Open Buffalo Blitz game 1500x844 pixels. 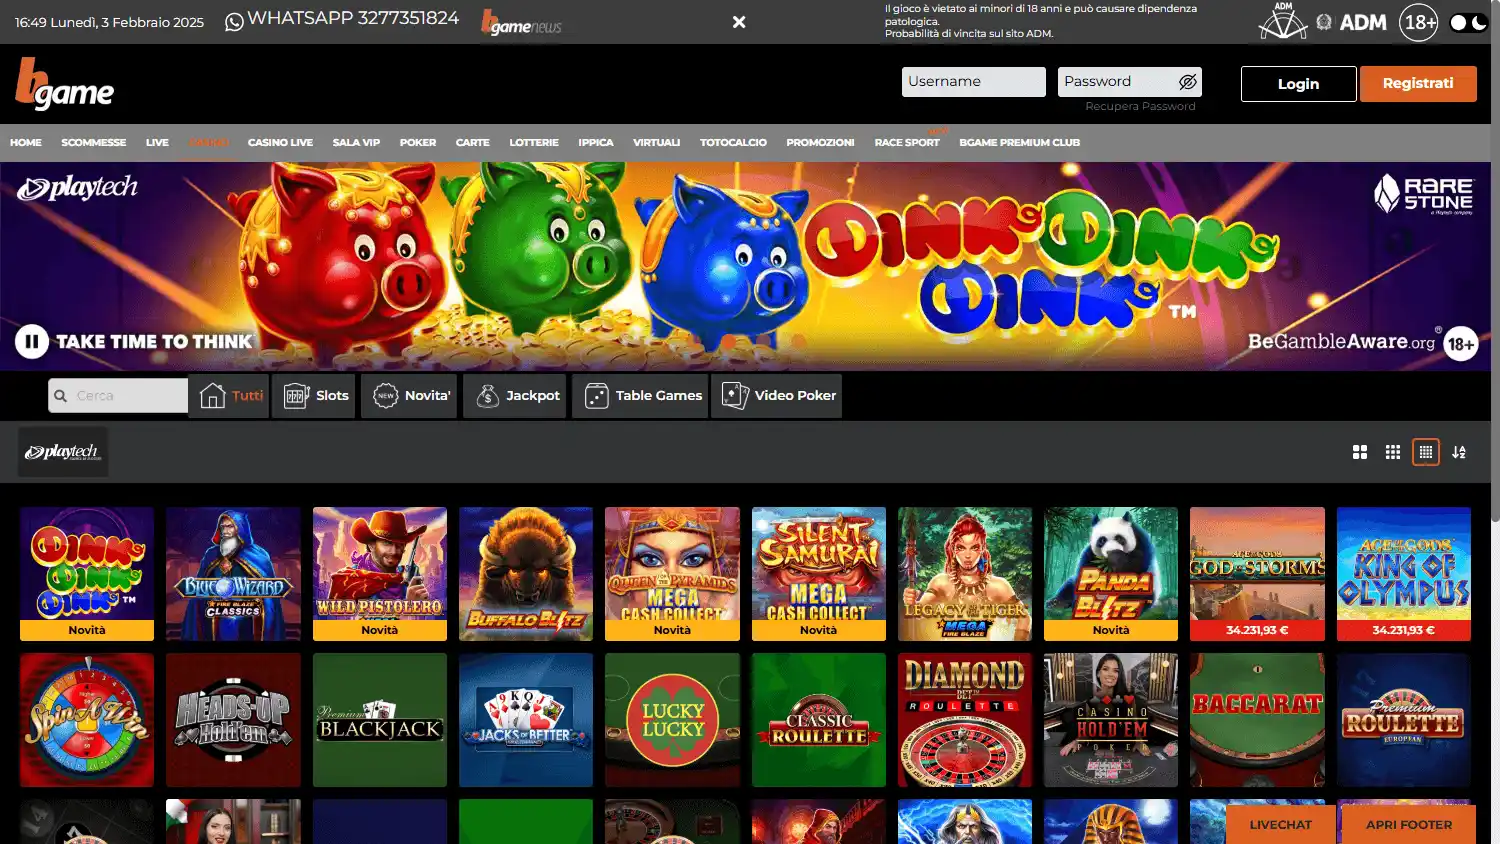point(526,573)
